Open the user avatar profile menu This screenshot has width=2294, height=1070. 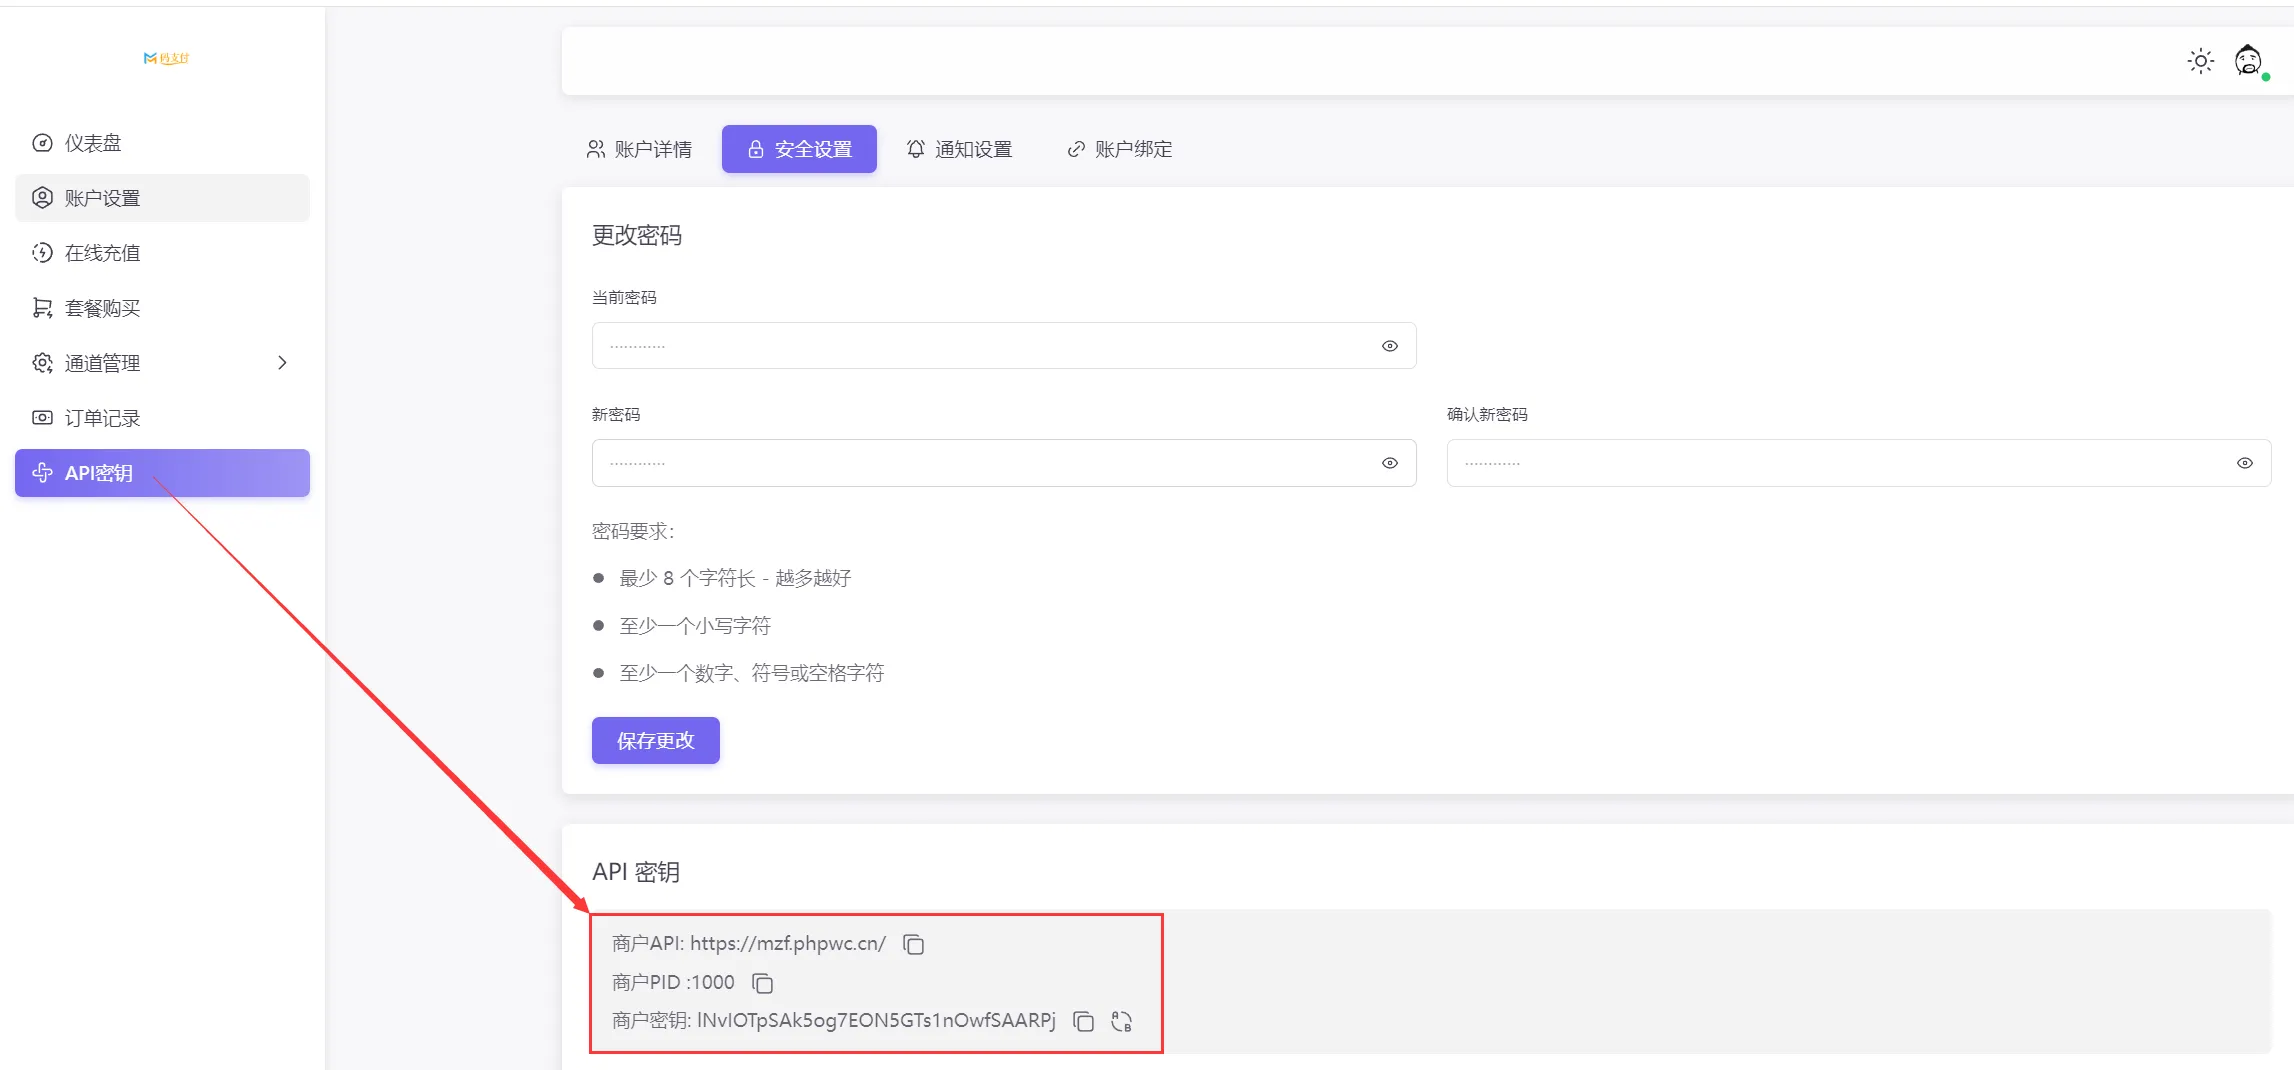2249,61
